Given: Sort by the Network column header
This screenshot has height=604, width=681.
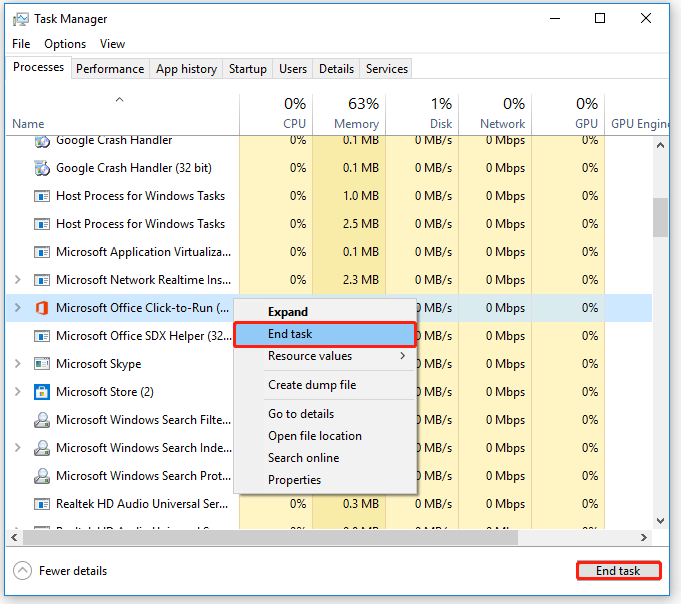Looking at the screenshot, I should [495, 114].
